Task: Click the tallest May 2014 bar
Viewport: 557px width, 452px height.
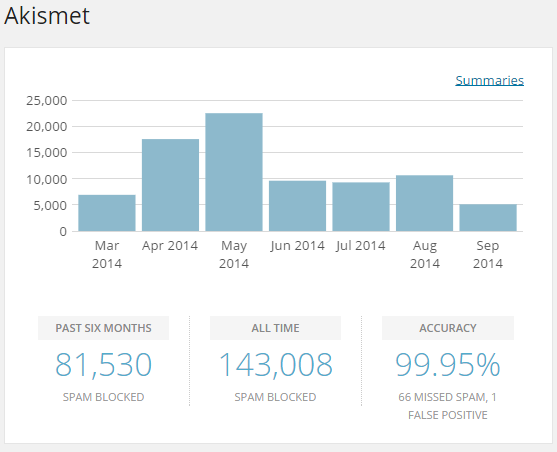Action: tap(234, 172)
